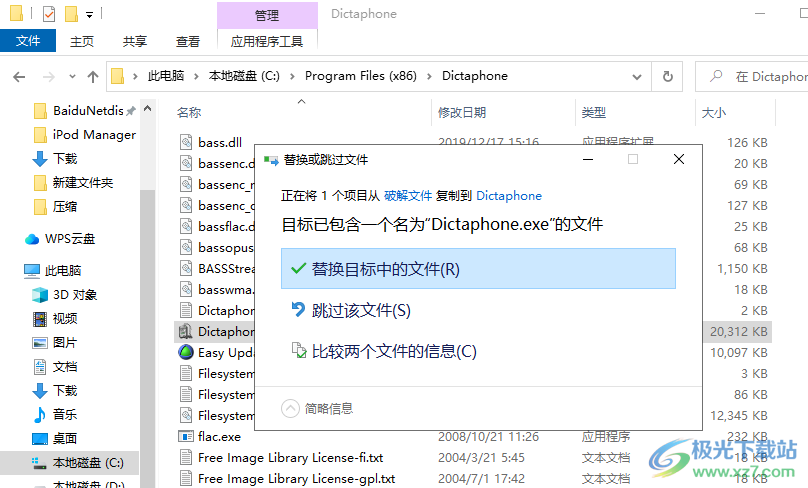Image resolution: width=808 pixels, height=488 pixels.
Task: Open the 文件 ribbon tab
Action: point(28,41)
